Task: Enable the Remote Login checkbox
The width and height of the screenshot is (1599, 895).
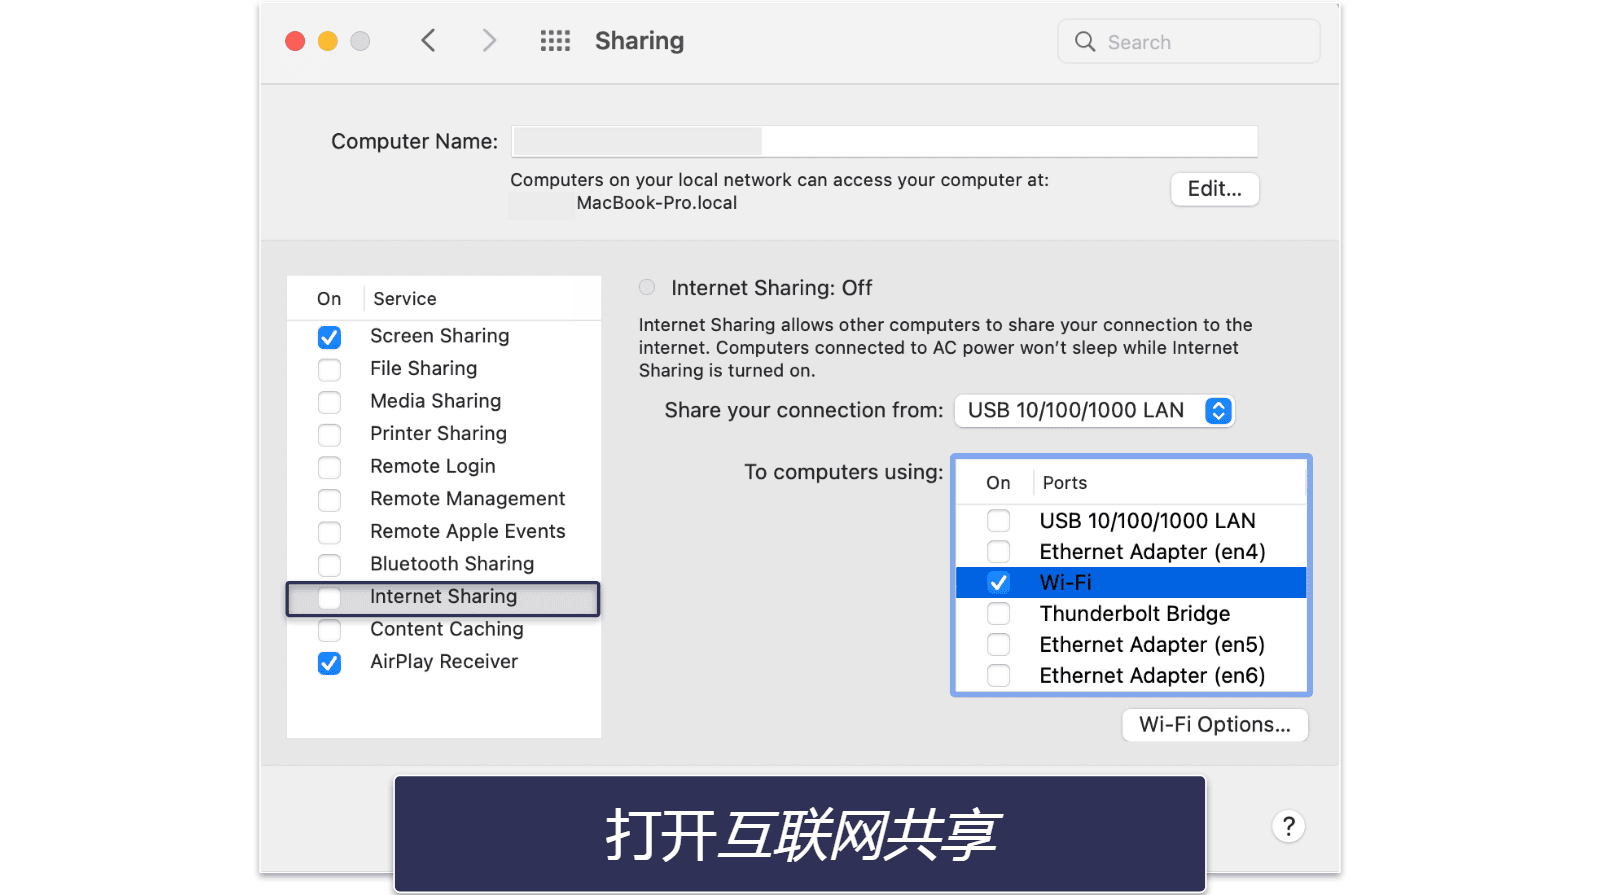Action: (329, 467)
